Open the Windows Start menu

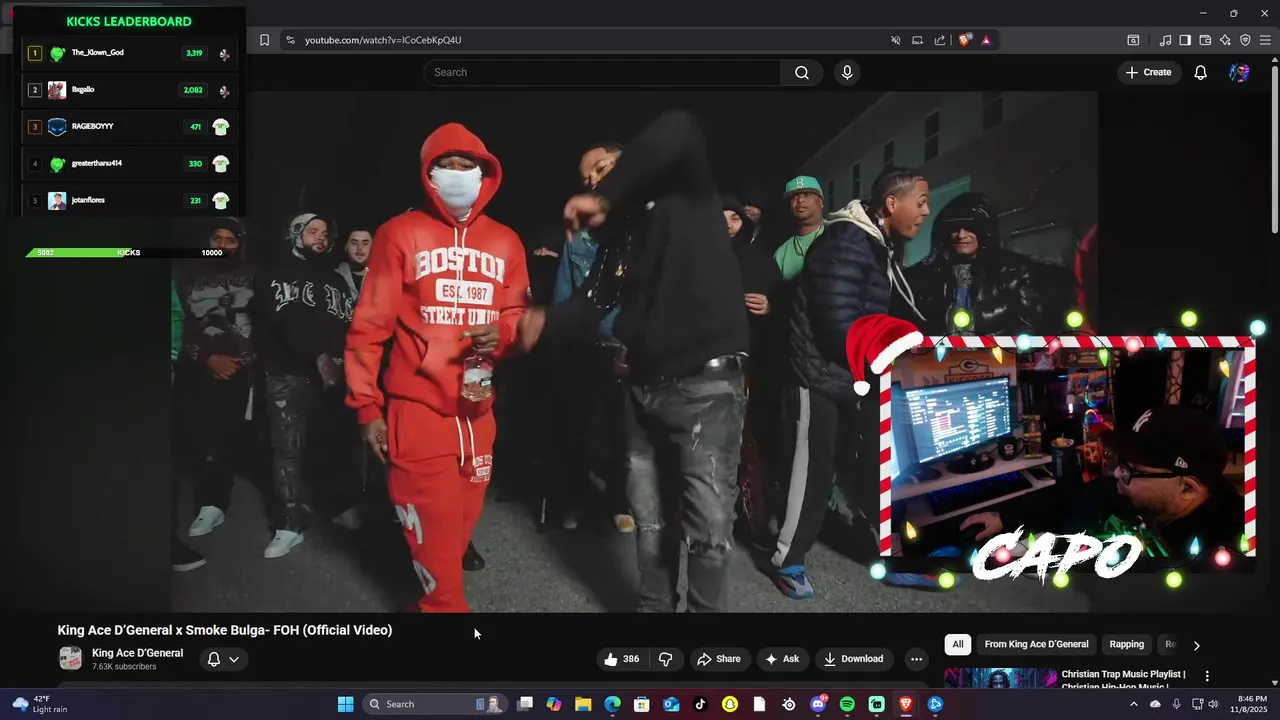[x=345, y=704]
